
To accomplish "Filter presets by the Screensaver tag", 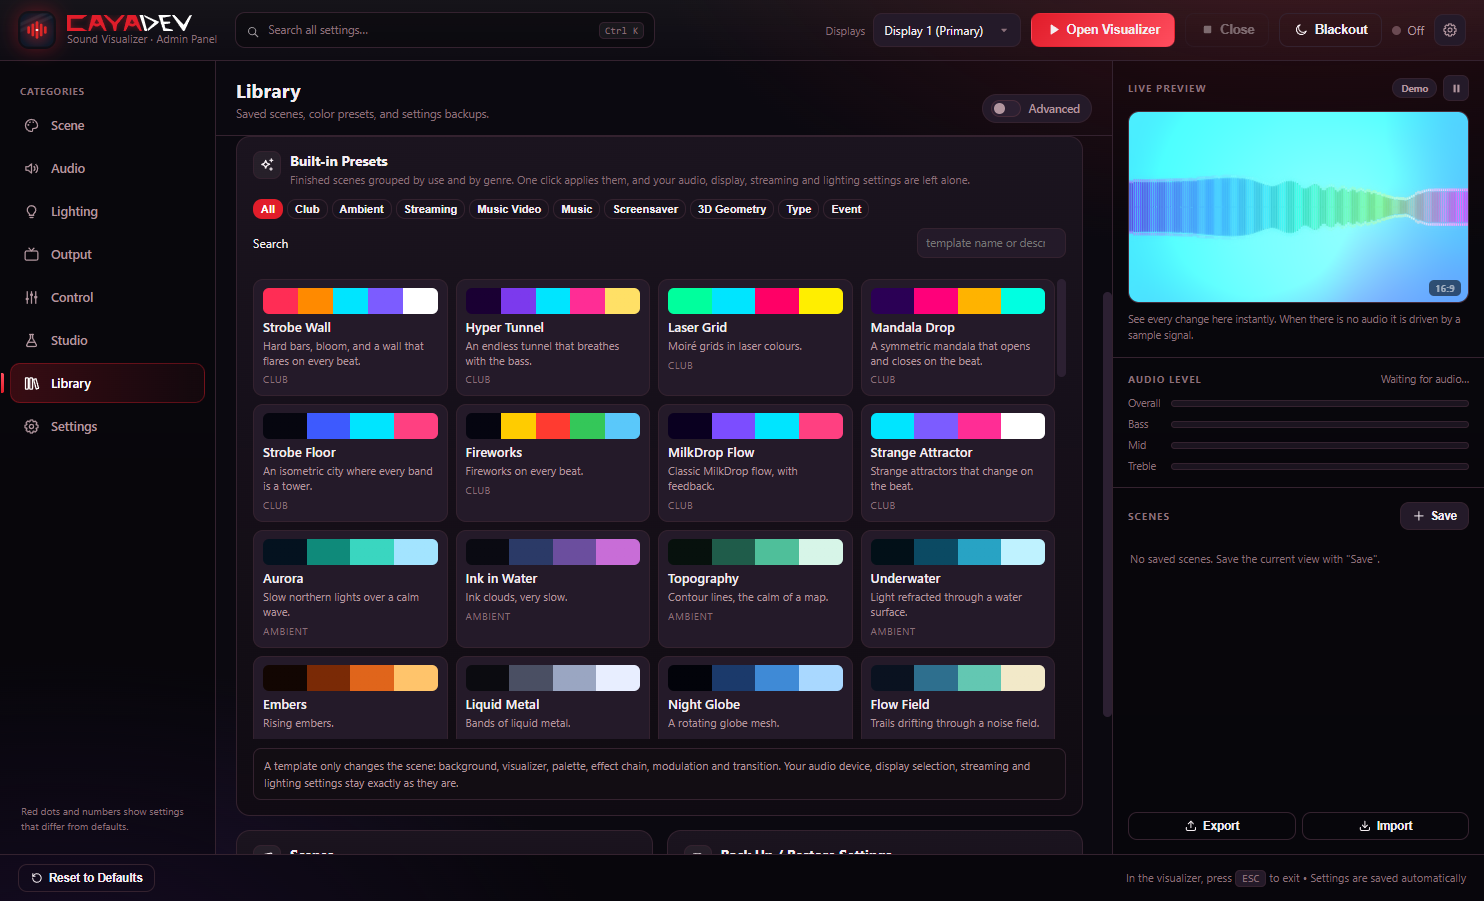I will 645,209.
